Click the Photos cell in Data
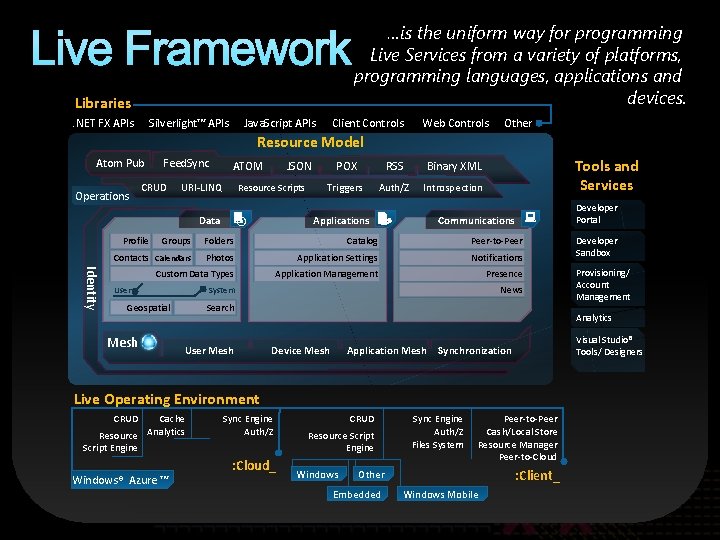 pos(216,258)
